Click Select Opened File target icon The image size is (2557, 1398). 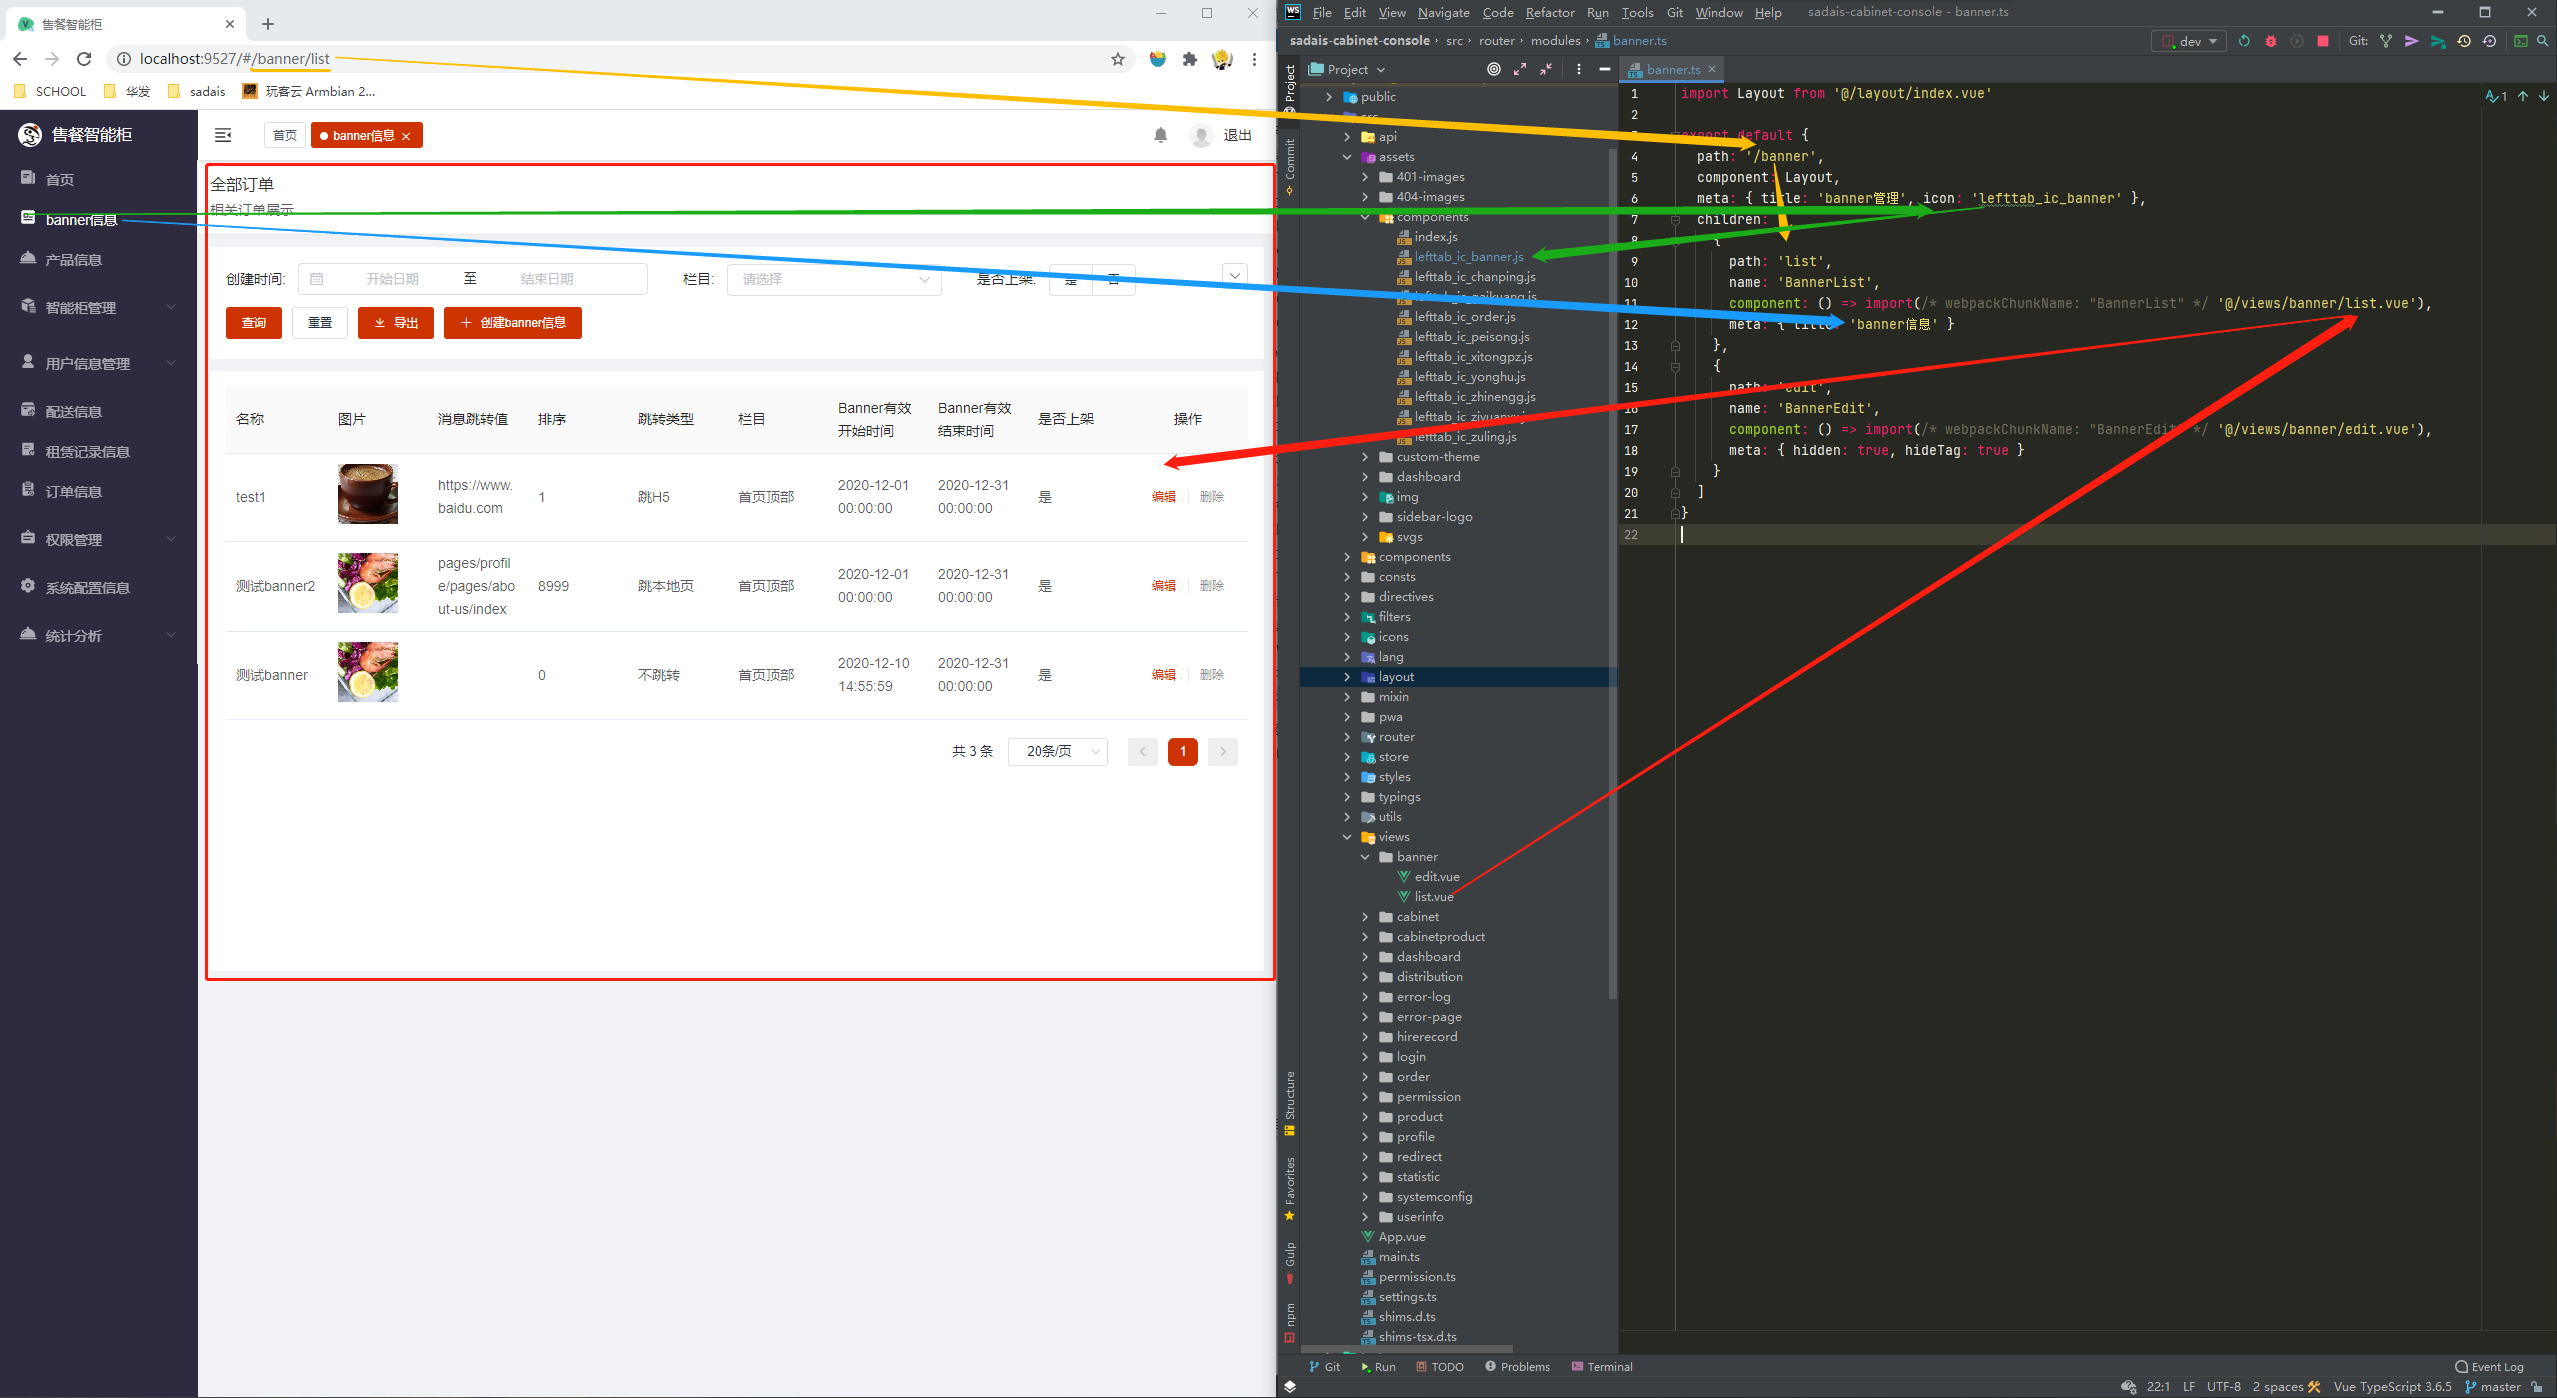pyautogui.click(x=1493, y=69)
